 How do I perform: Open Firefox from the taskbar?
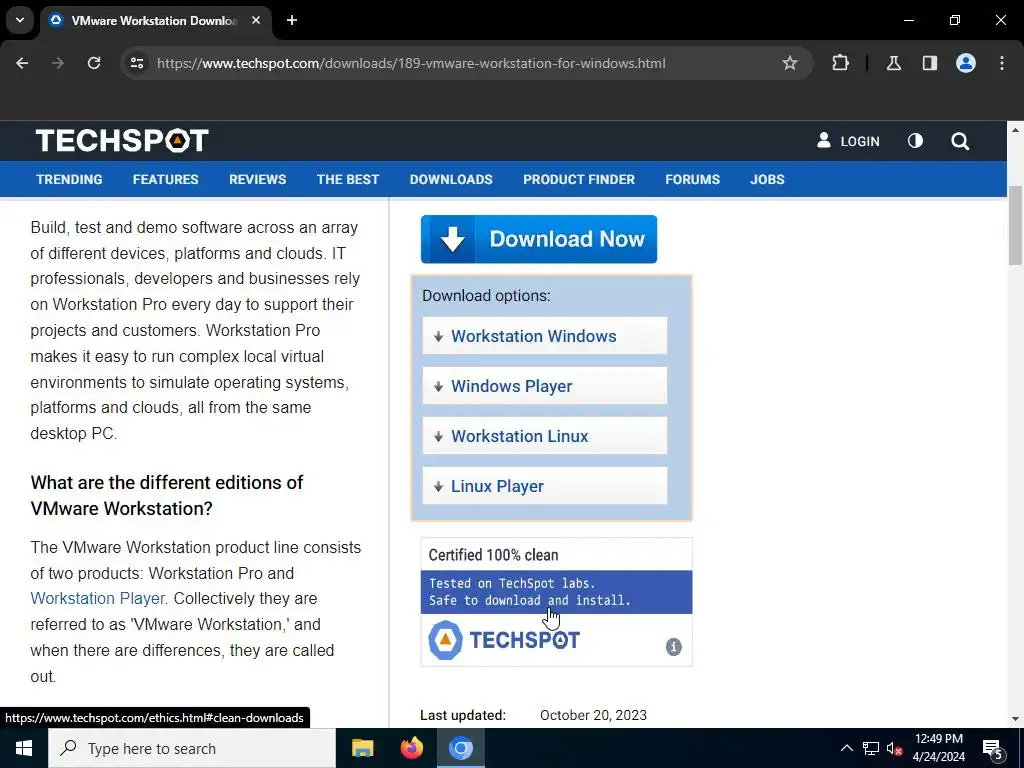411,748
